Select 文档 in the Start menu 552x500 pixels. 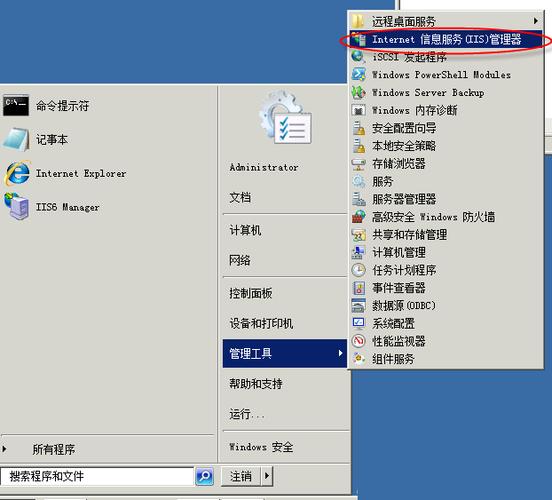(x=240, y=198)
